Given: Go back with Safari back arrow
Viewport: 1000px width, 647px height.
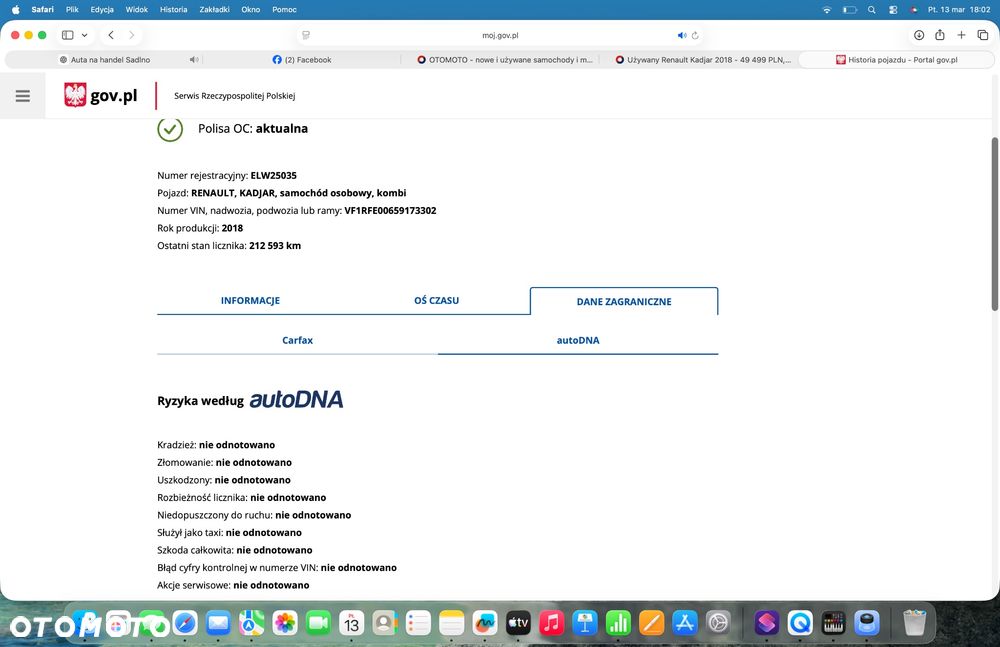Looking at the screenshot, I should click(111, 35).
